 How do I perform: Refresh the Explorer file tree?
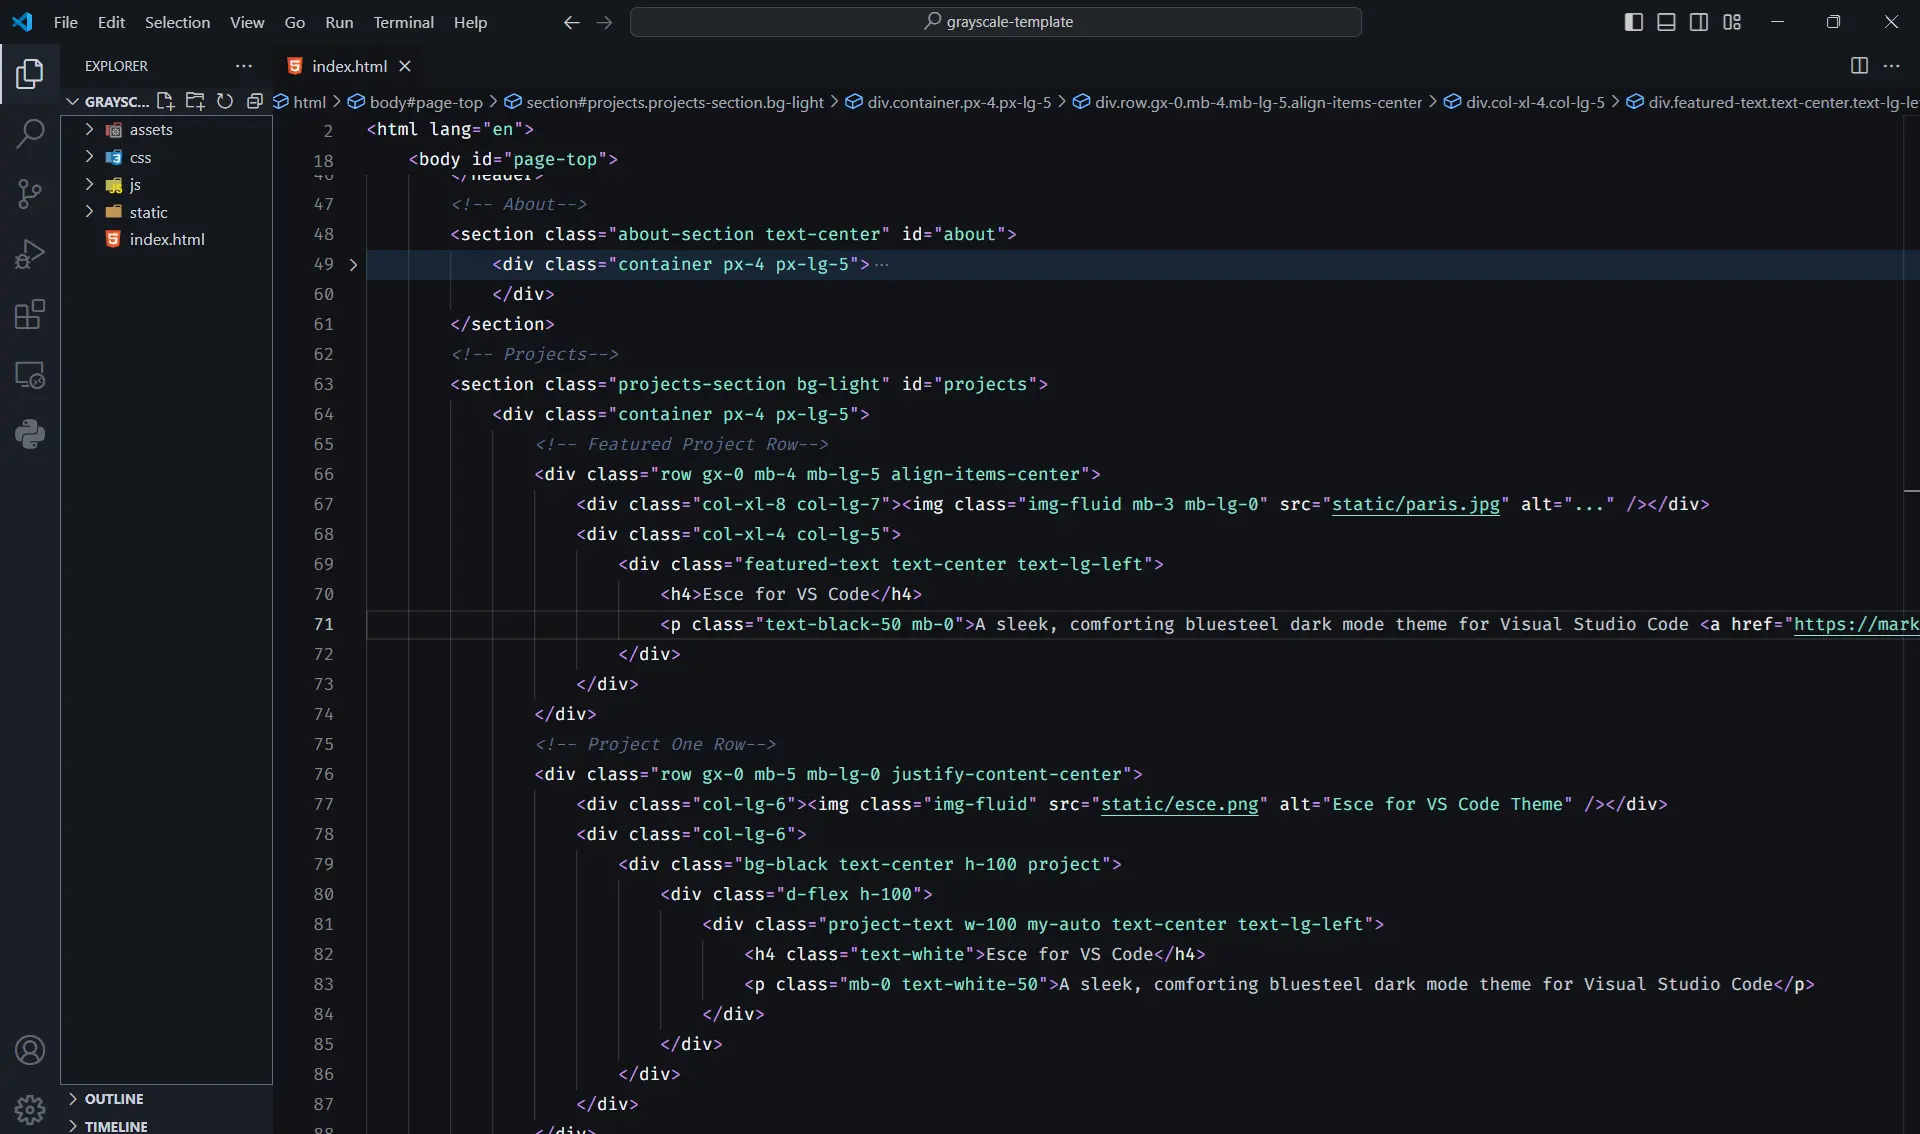pos(225,101)
